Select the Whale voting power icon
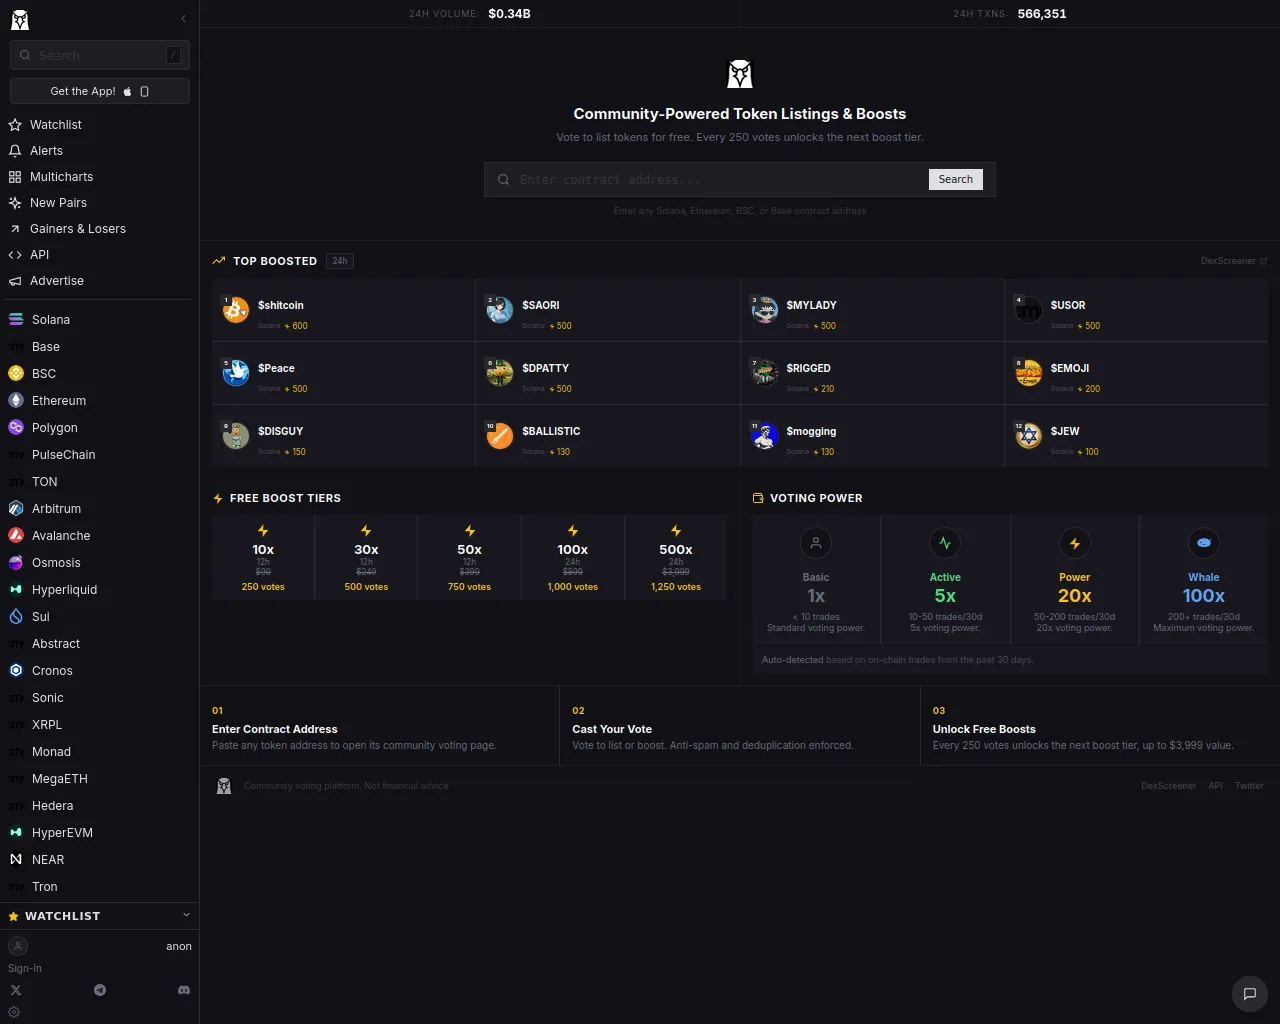Image resolution: width=1280 pixels, height=1024 pixels. coord(1203,543)
